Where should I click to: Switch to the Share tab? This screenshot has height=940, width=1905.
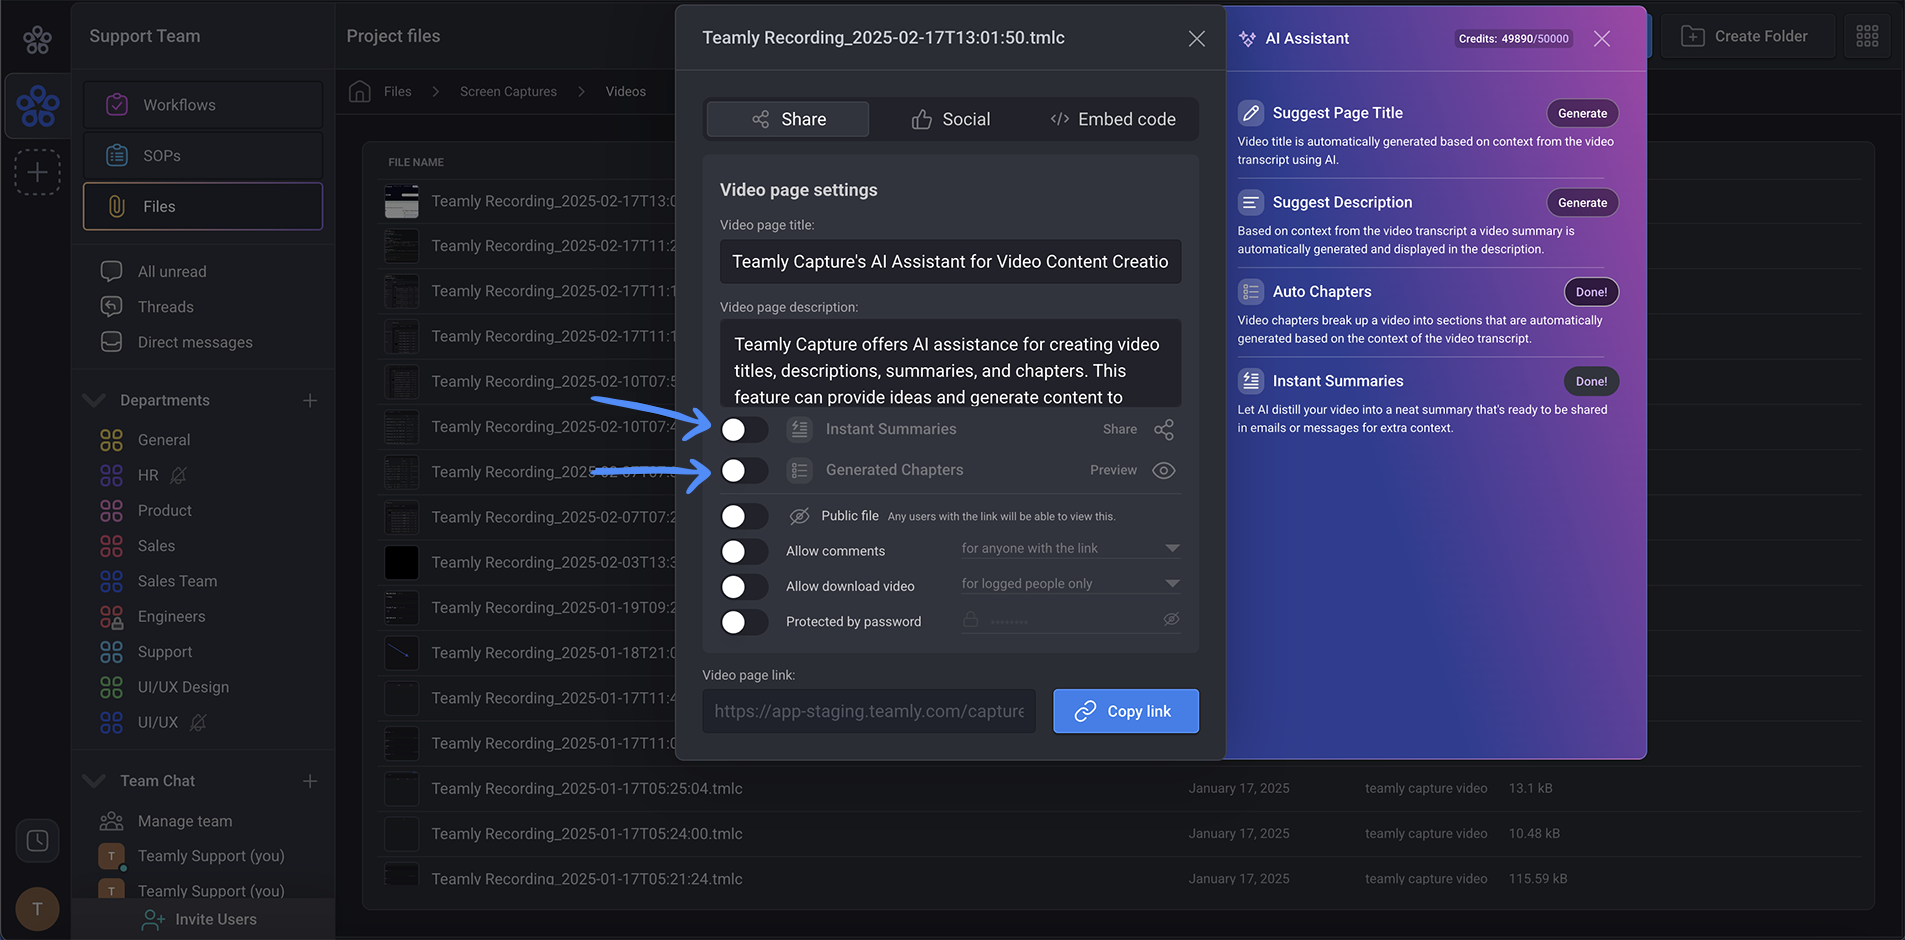(x=788, y=119)
